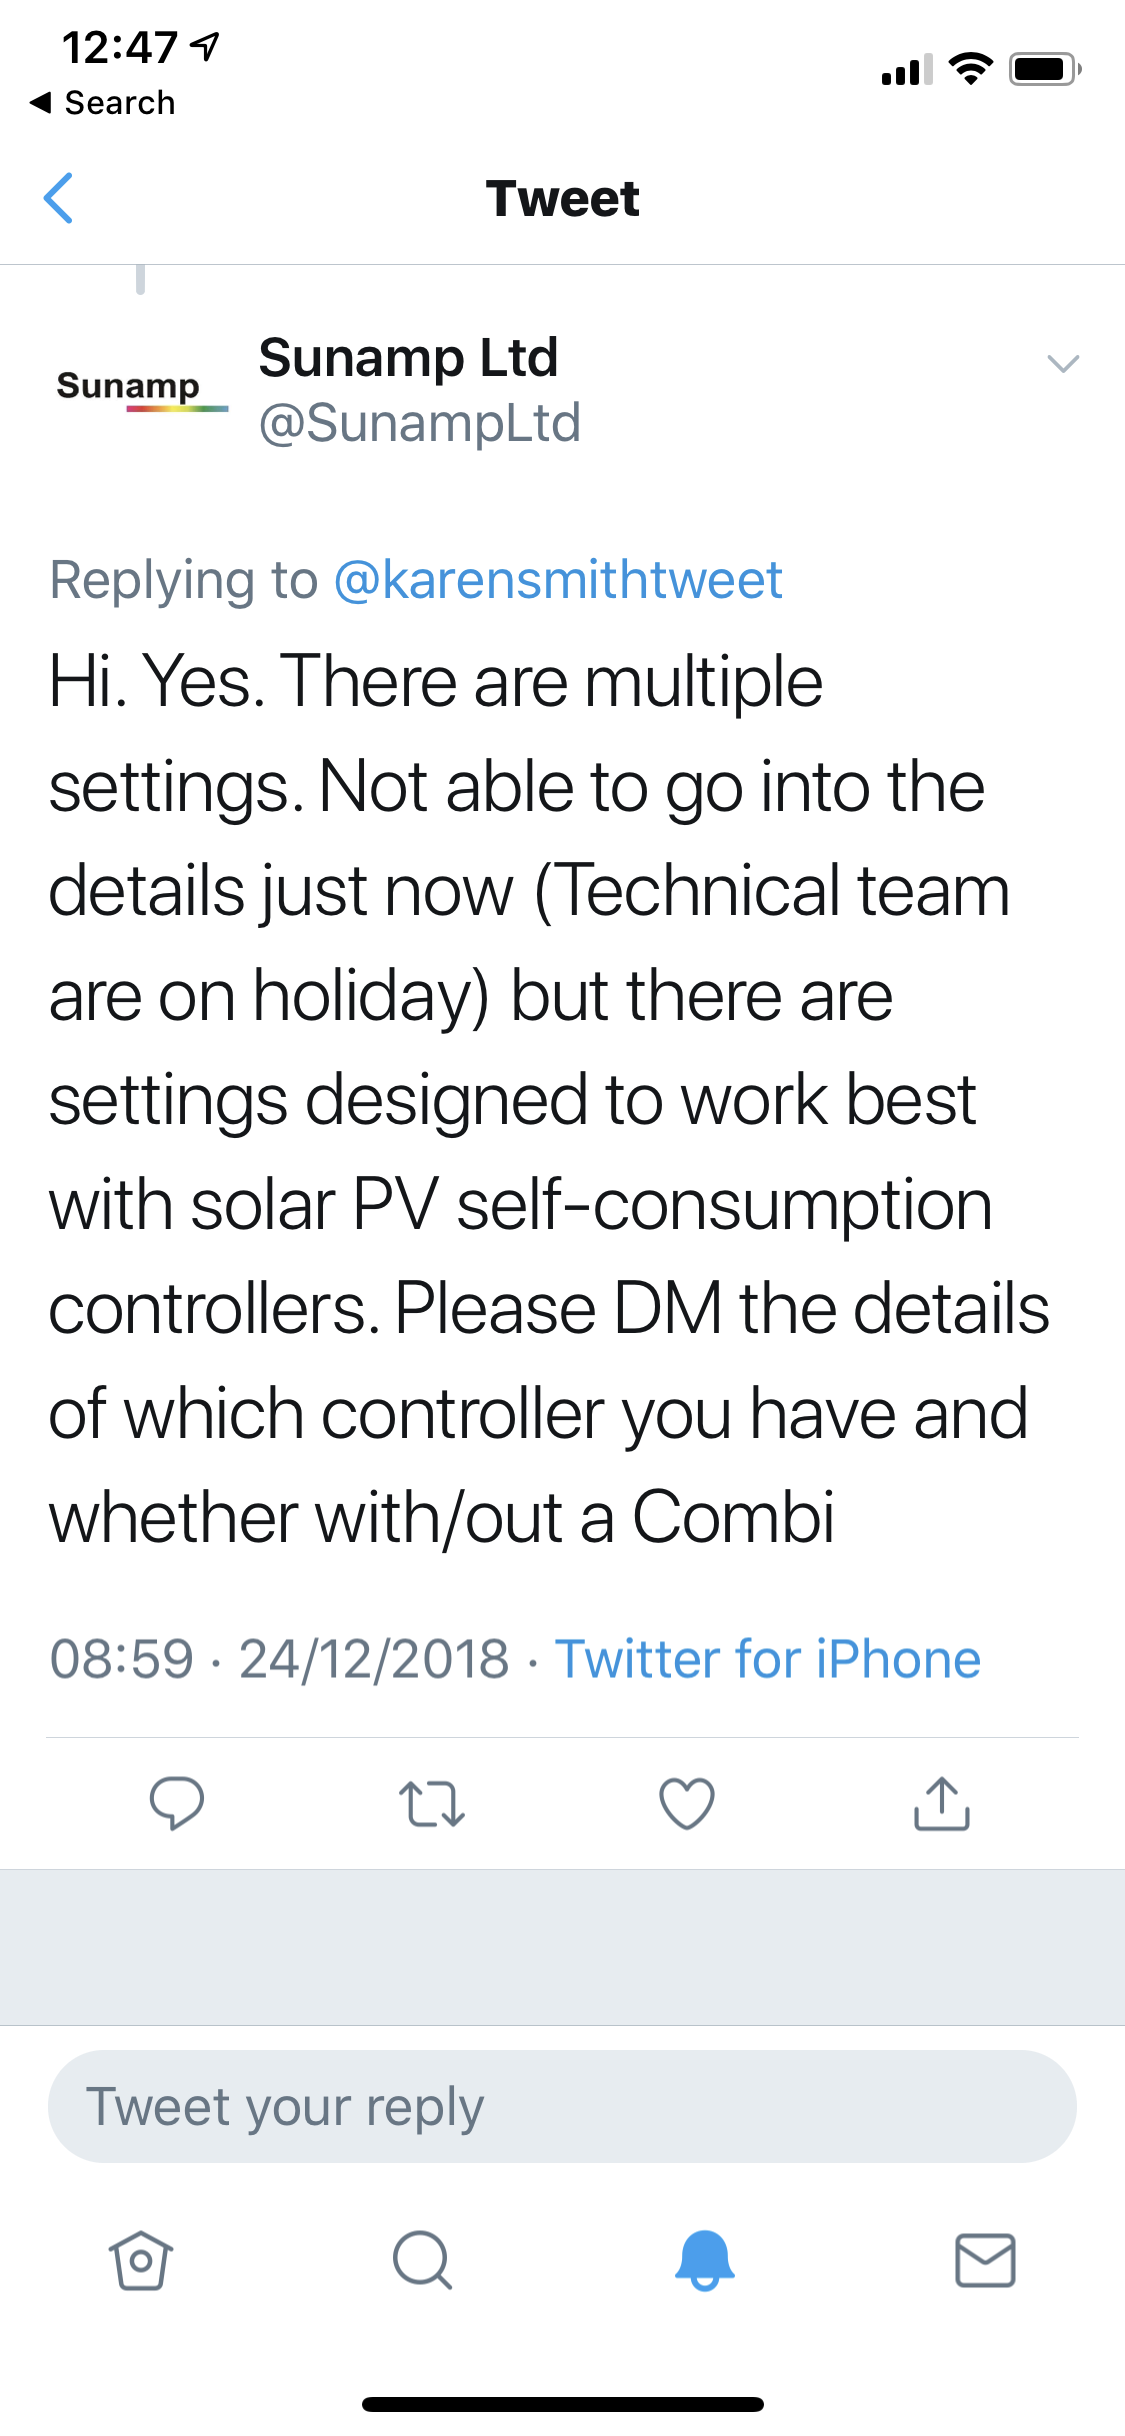Open the Notifications bell tab
Image resolution: width=1125 pixels, height=2436 pixels.
[x=705, y=2260]
